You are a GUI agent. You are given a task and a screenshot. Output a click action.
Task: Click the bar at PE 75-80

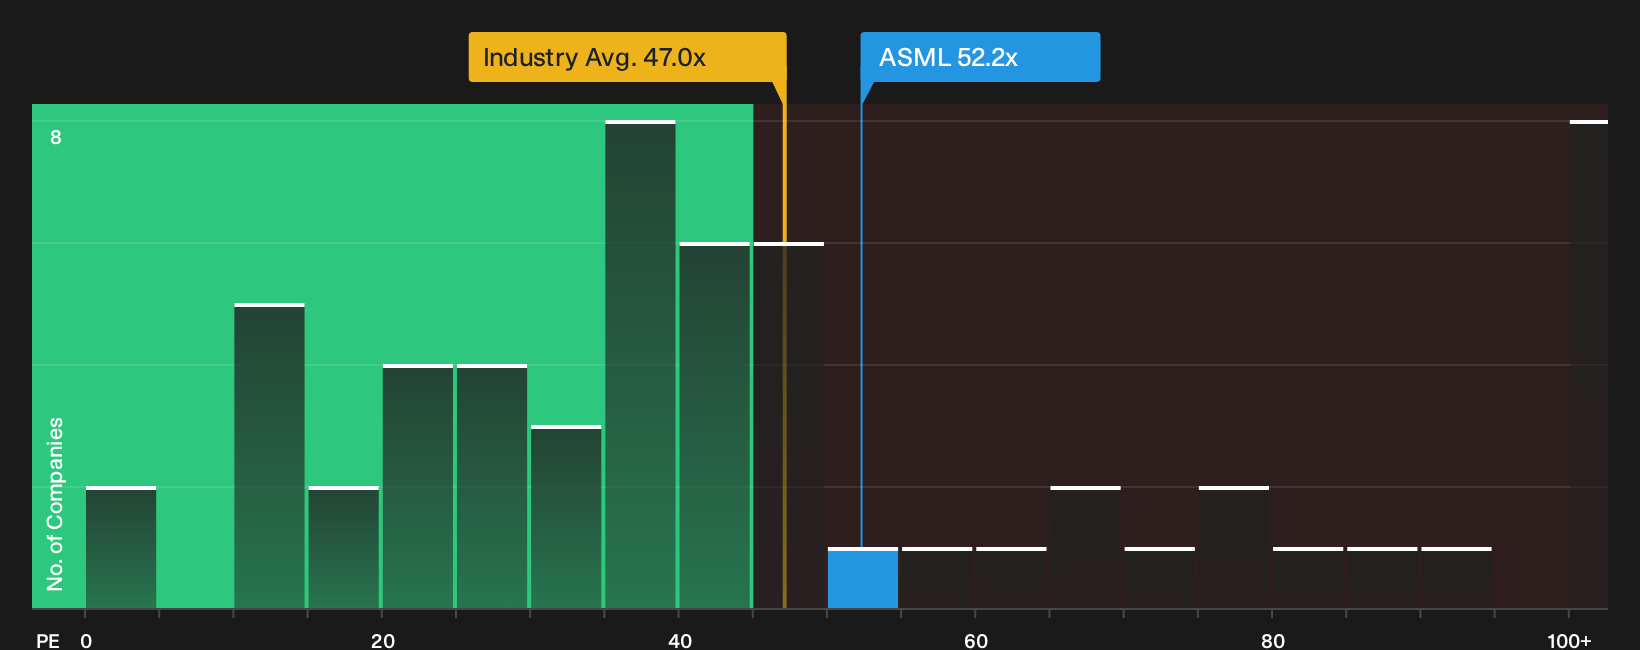click(1234, 547)
